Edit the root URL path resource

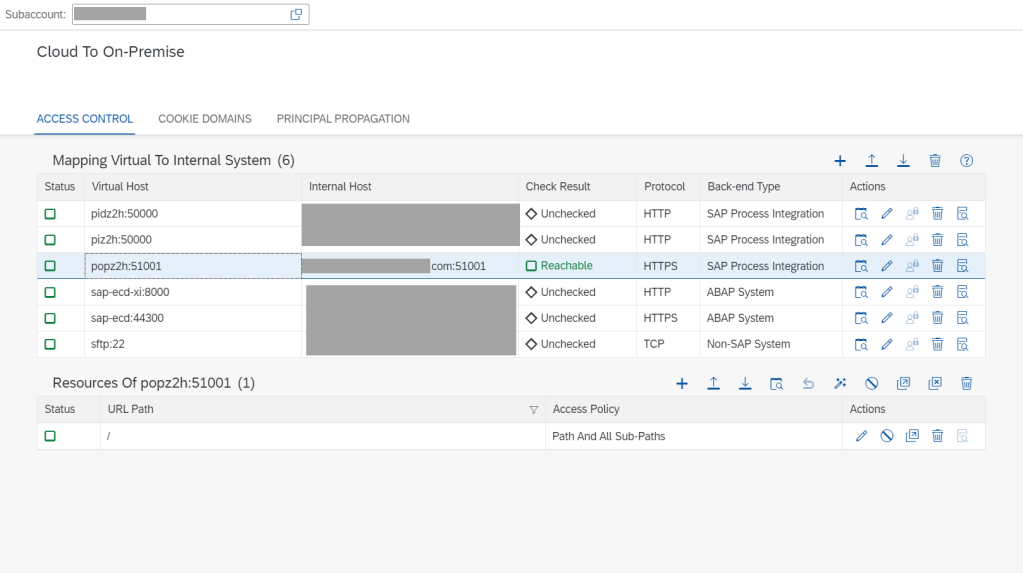pyautogui.click(x=861, y=436)
